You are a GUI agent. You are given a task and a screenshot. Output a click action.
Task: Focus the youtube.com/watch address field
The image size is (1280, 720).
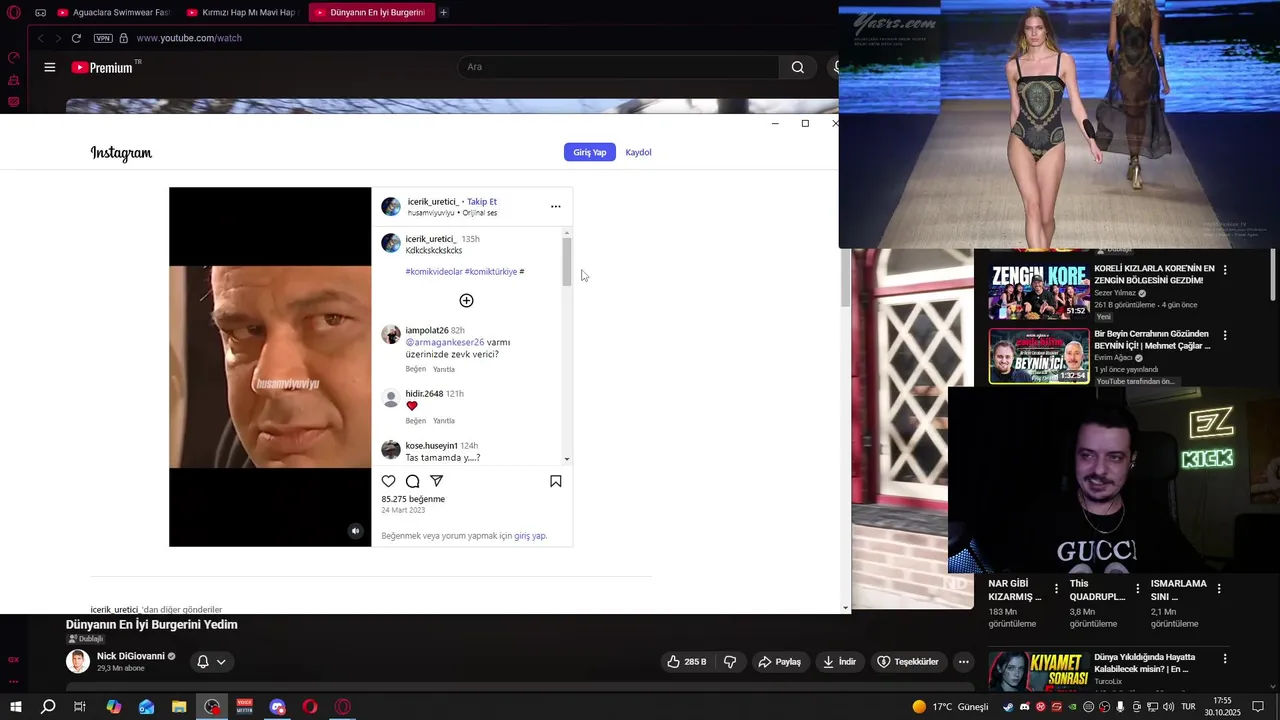[x=189, y=38]
